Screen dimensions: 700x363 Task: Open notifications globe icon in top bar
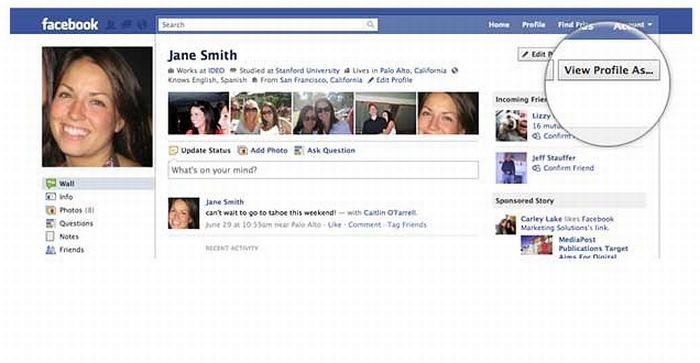click(x=142, y=25)
